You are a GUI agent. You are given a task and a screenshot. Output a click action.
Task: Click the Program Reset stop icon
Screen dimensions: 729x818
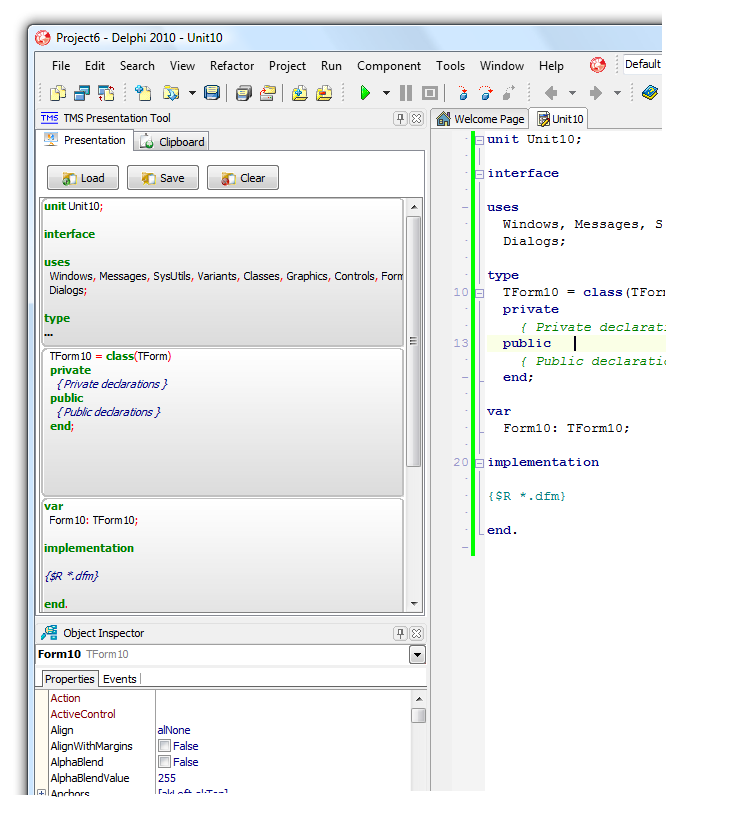coord(430,93)
